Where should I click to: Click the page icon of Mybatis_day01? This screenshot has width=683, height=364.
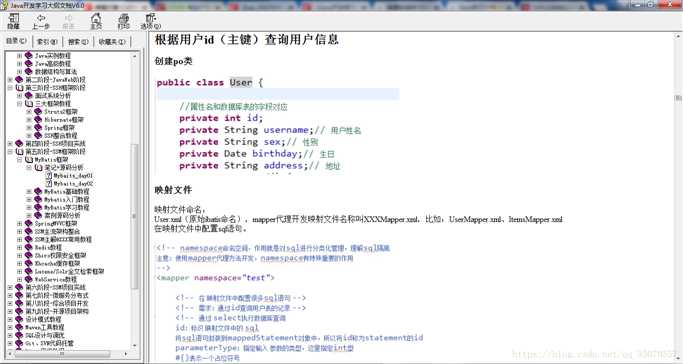point(49,175)
